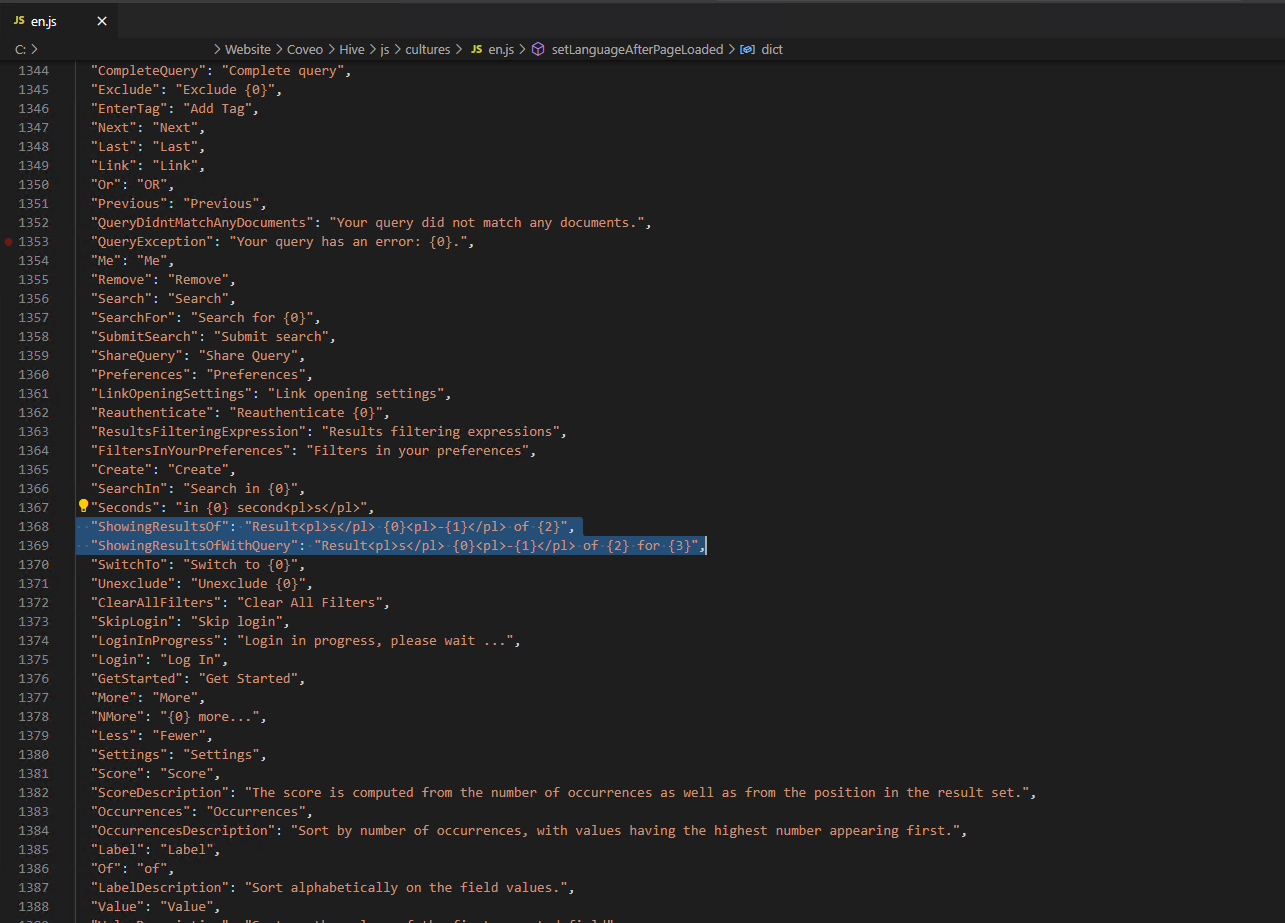The height and width of the screenshot is (923, 1285).
Task: Click the "OccurrencesDescription" key
Action: pos(184,831)
